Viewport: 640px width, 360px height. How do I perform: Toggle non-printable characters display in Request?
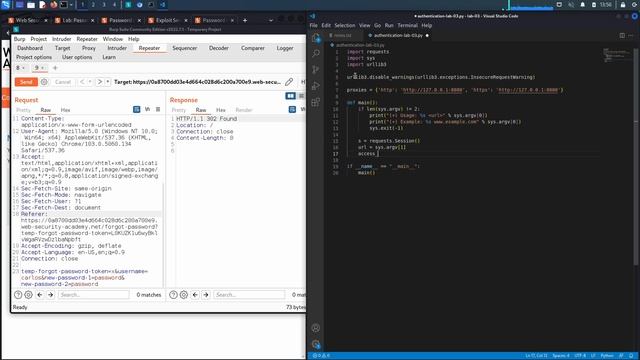click(x=147, y=109)
